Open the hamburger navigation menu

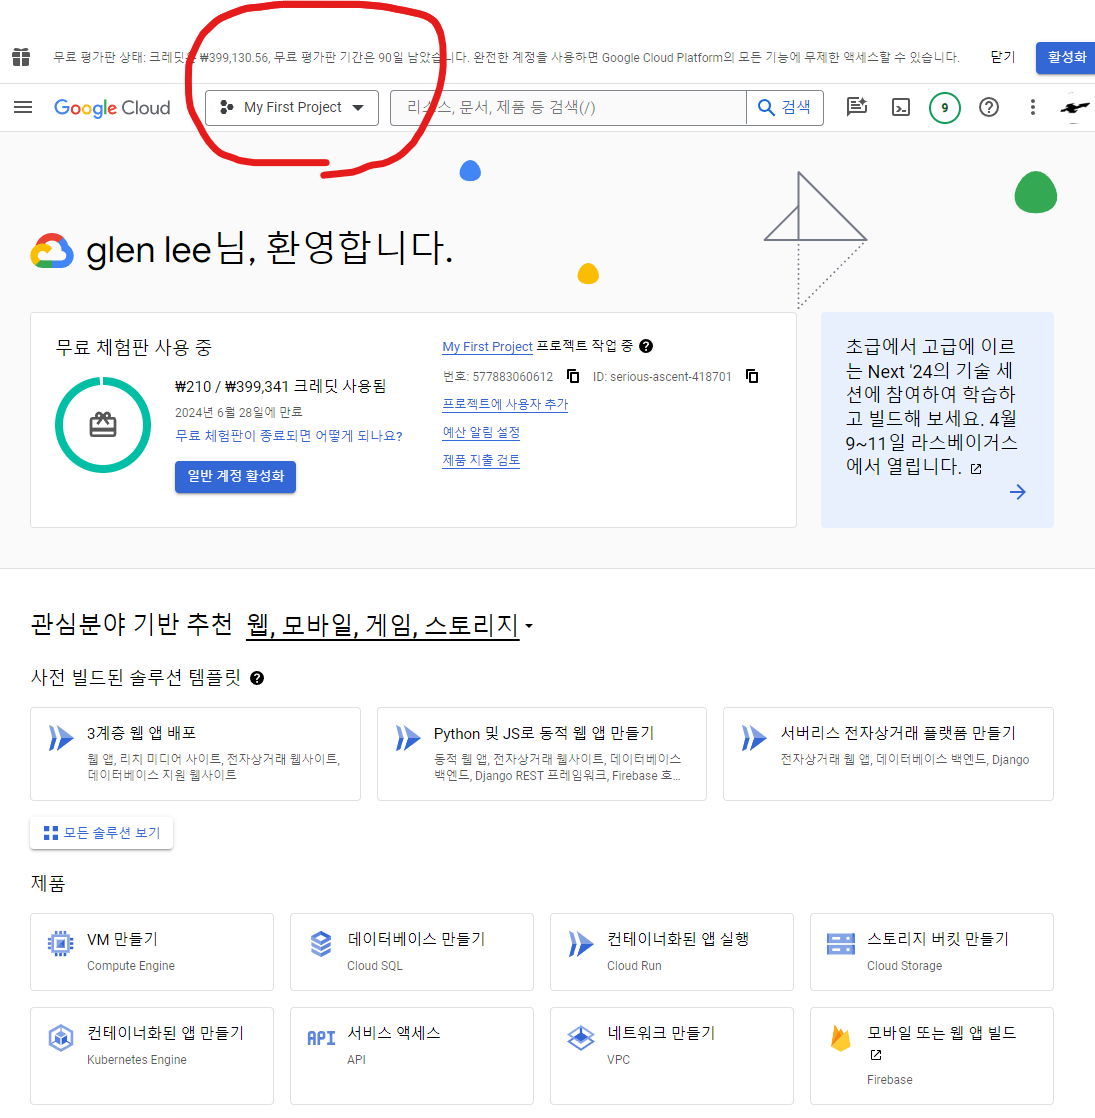click(23, 107)
